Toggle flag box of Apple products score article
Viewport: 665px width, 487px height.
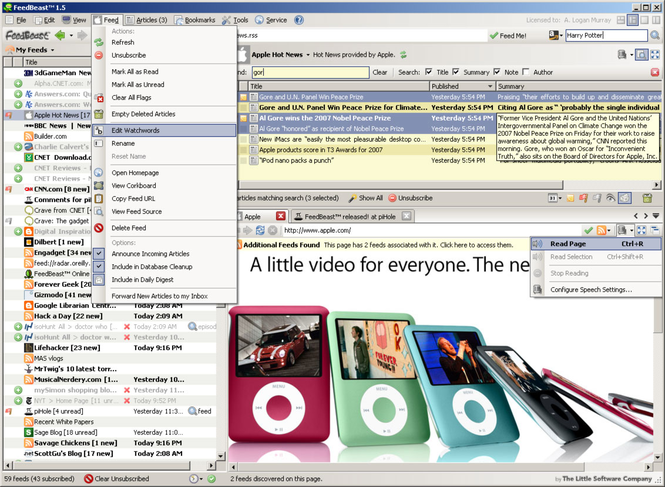(243, 150)
